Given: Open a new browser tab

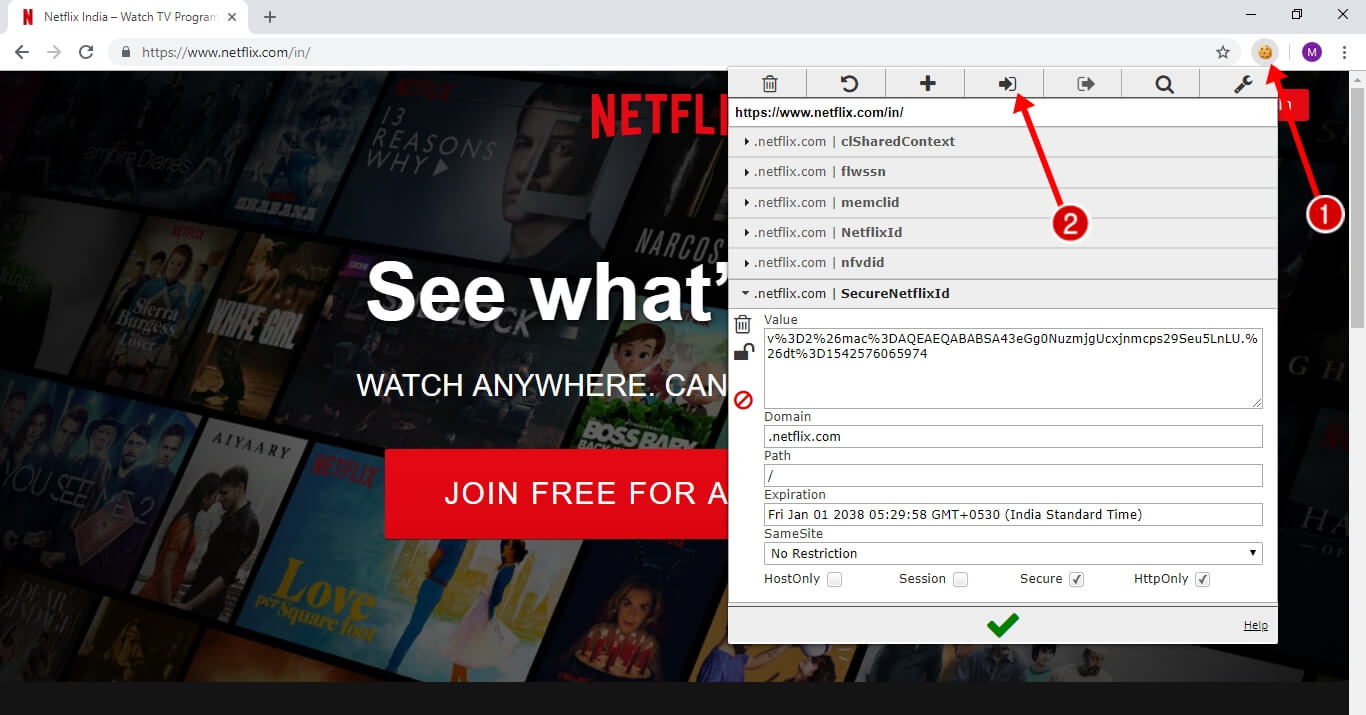Looking at the screenshot, I should click(x=270, y=17).
